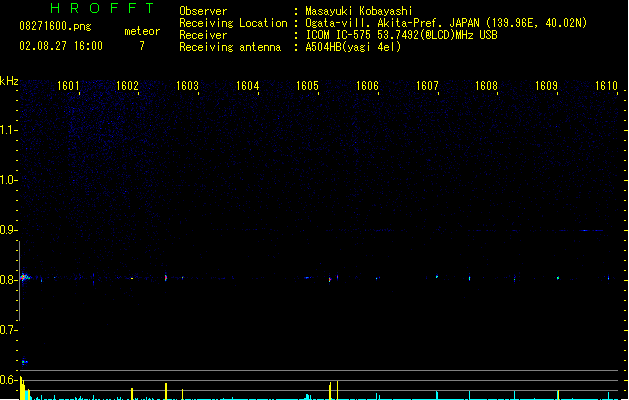Image resolution: width=629 pixels, height=400 pixels.
Task: Click frequency axis label 1.1
Action: pos(8,130)
